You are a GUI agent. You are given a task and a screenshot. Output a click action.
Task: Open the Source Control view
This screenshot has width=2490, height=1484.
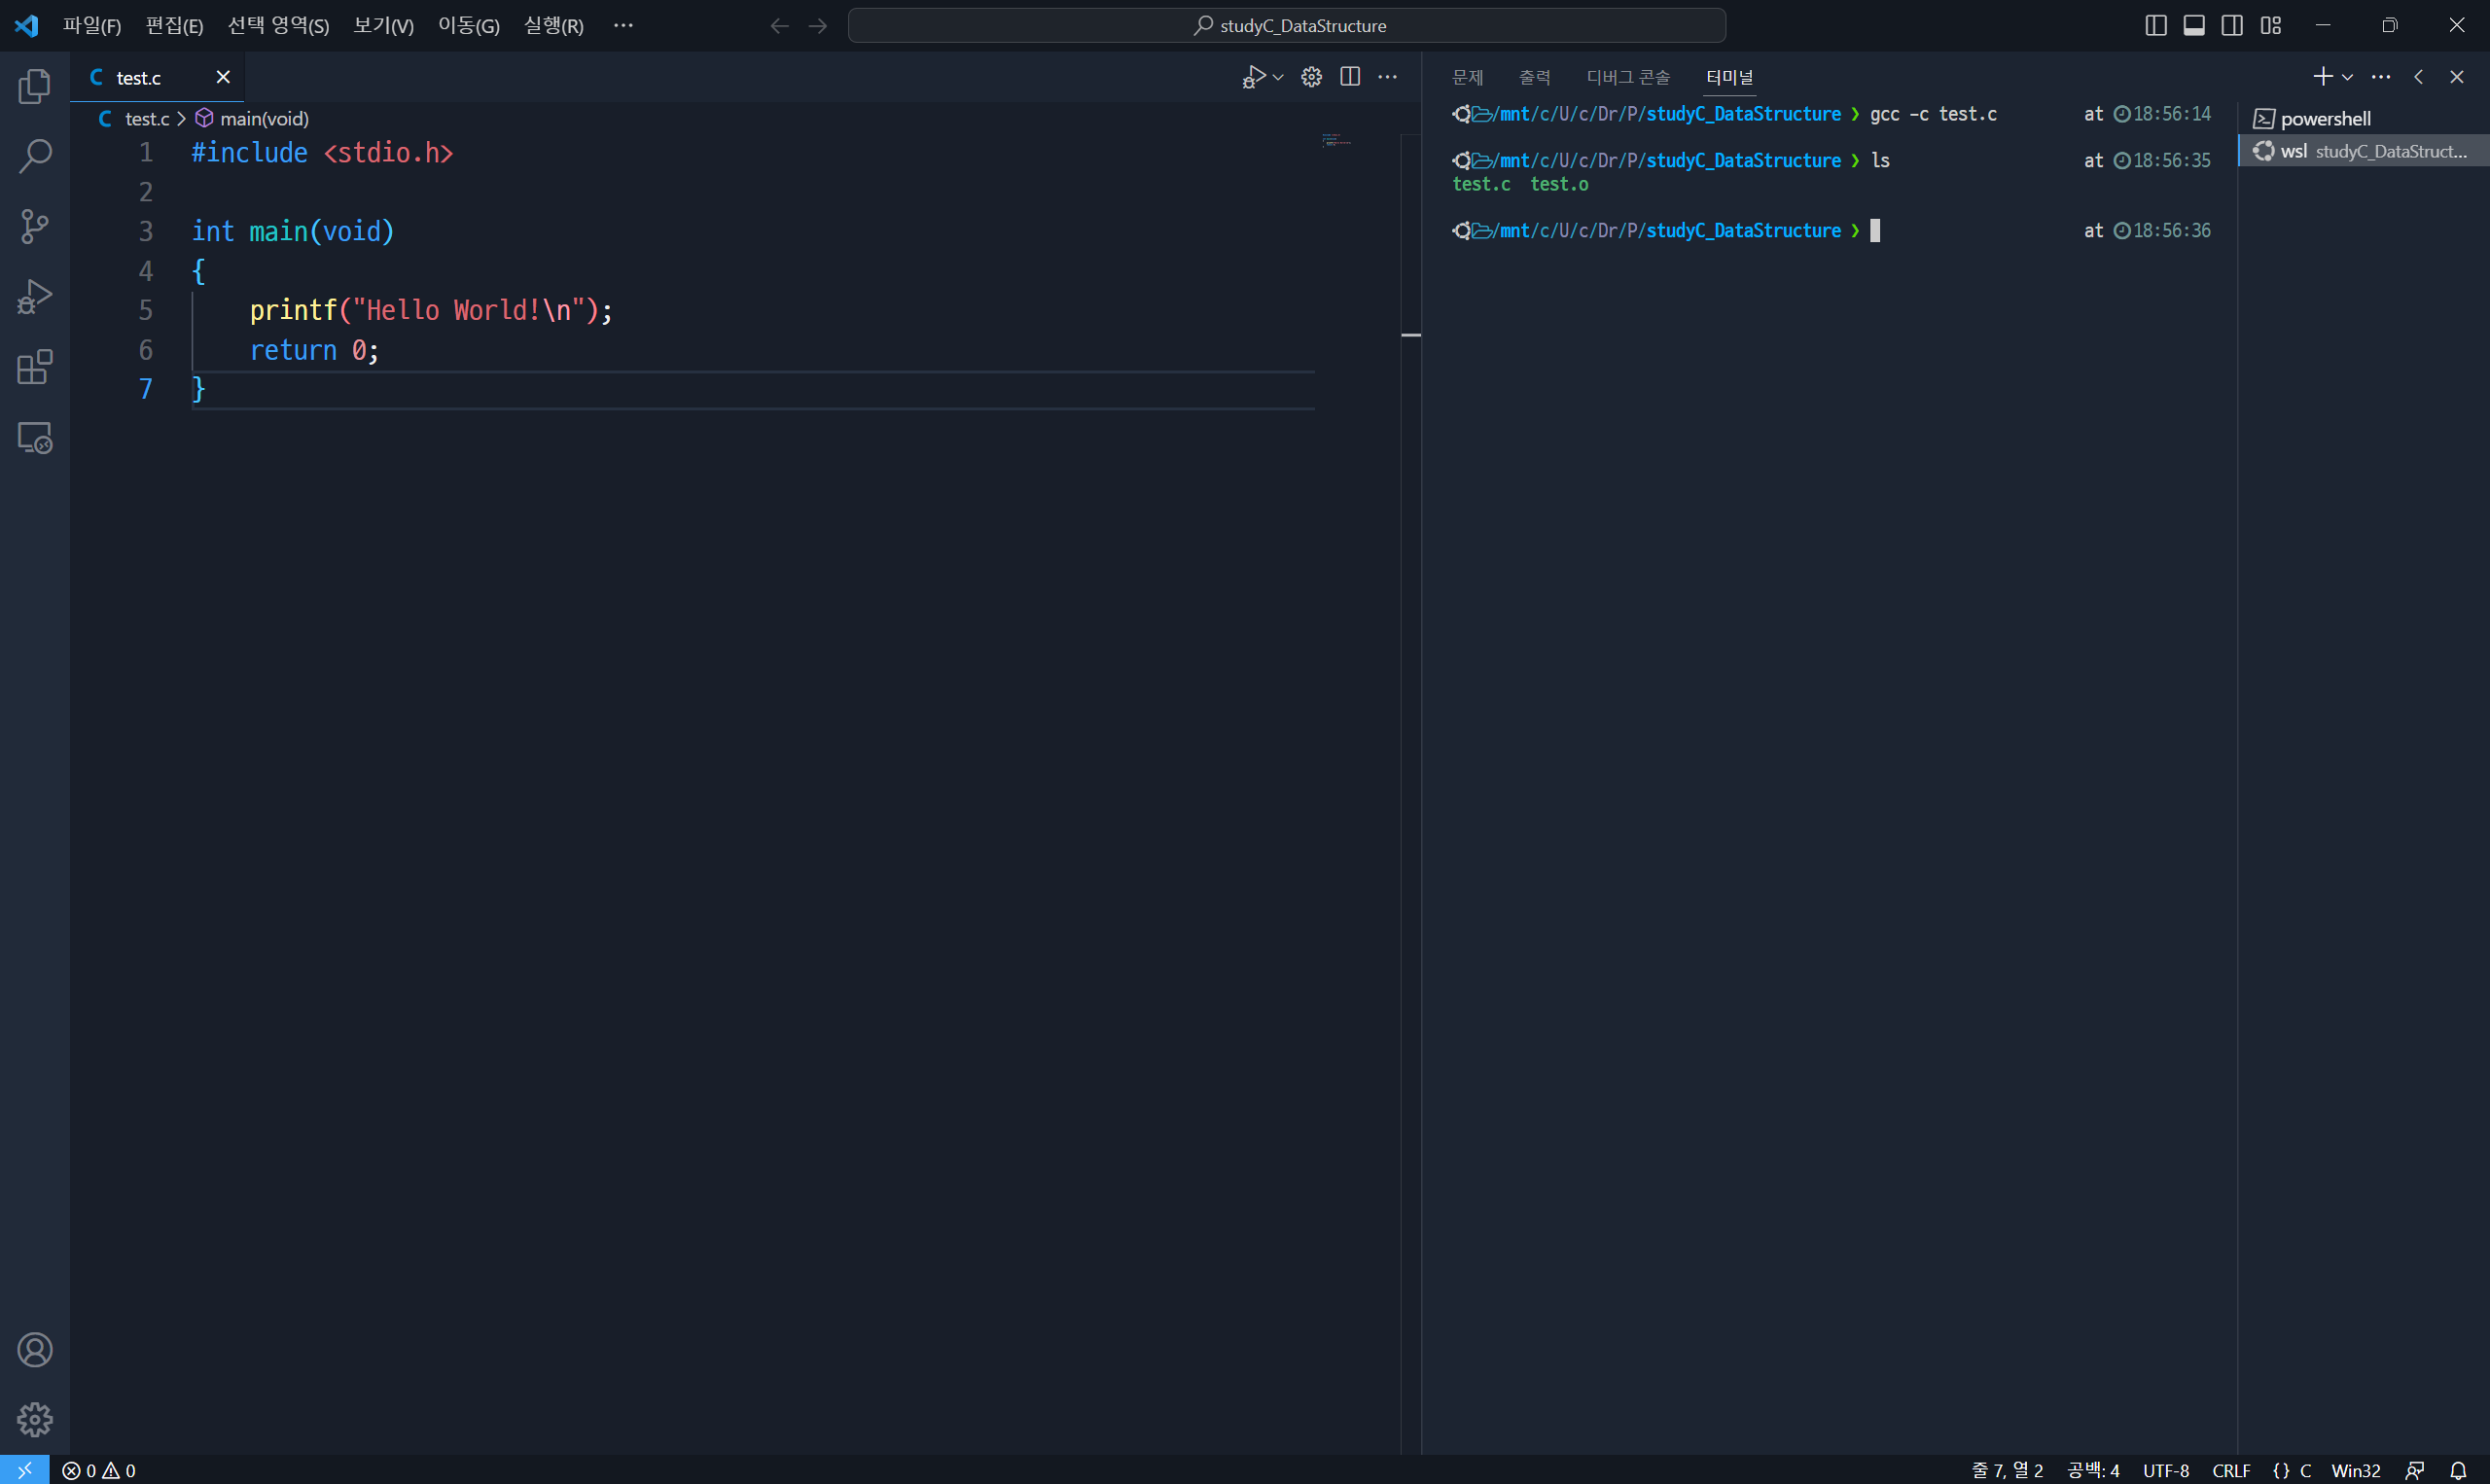(x=35, y=226)
